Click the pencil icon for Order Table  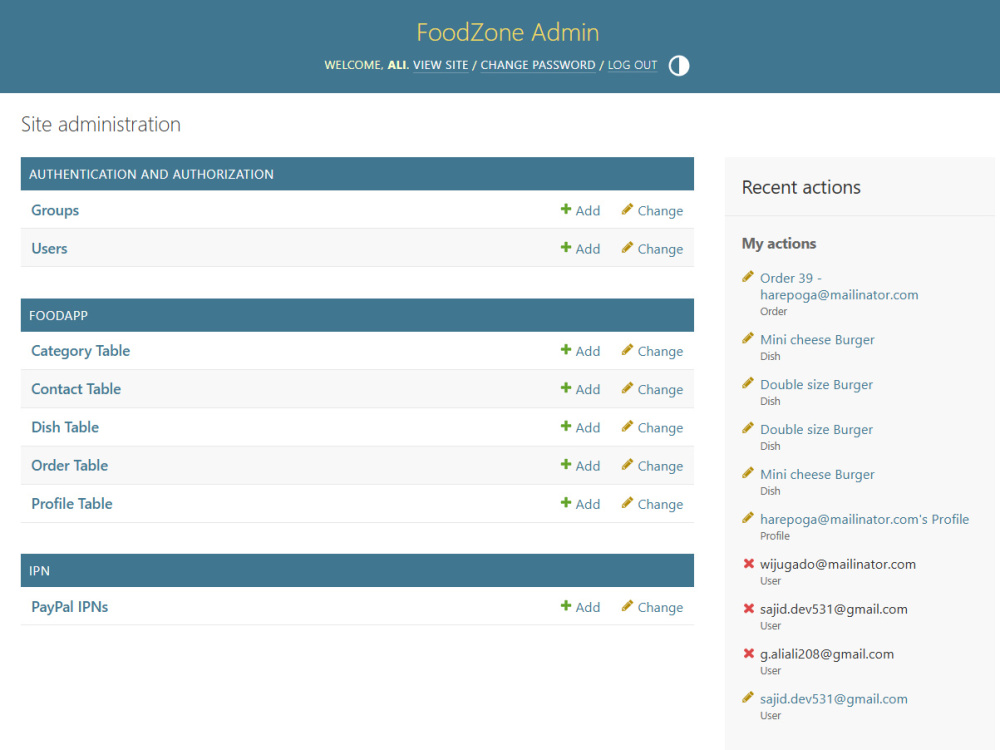pyautogui.click(x=628, y=464)
